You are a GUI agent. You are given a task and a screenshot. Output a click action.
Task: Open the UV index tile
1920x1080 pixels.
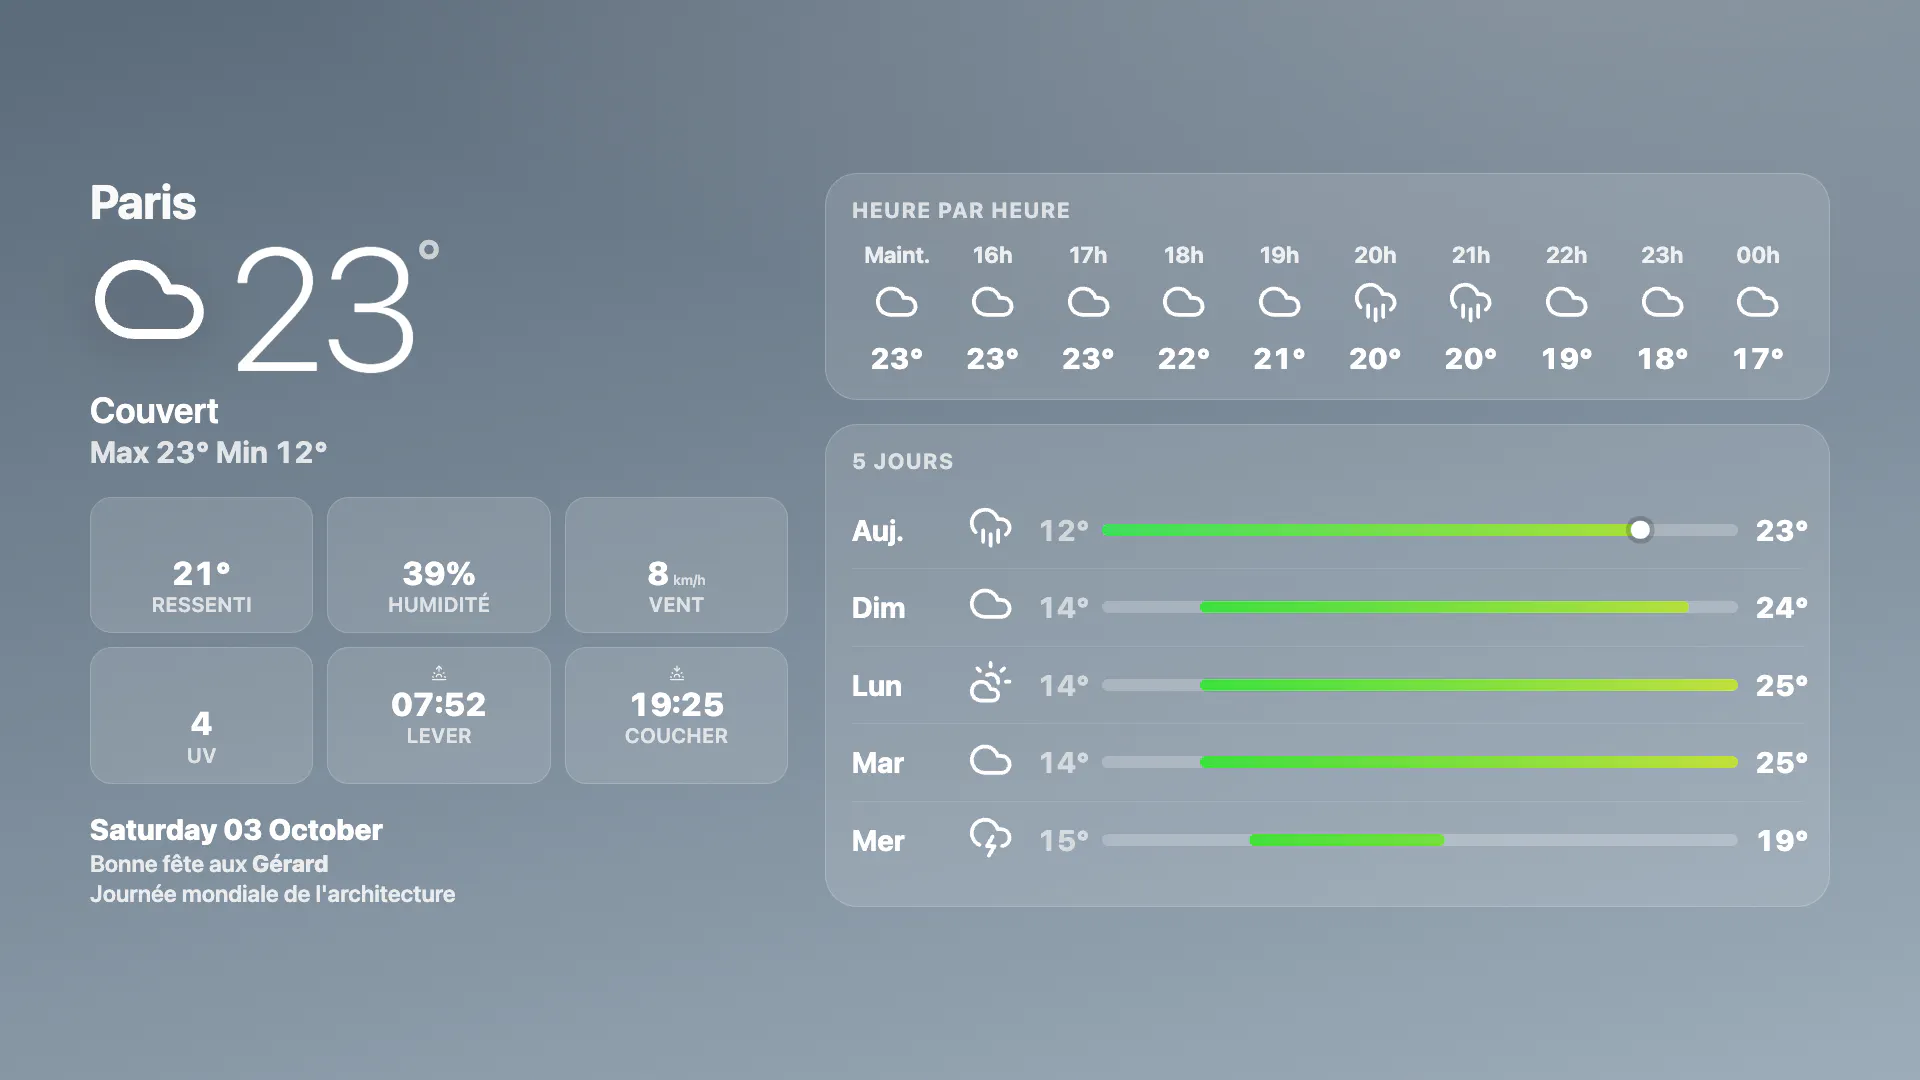(201, 715)
